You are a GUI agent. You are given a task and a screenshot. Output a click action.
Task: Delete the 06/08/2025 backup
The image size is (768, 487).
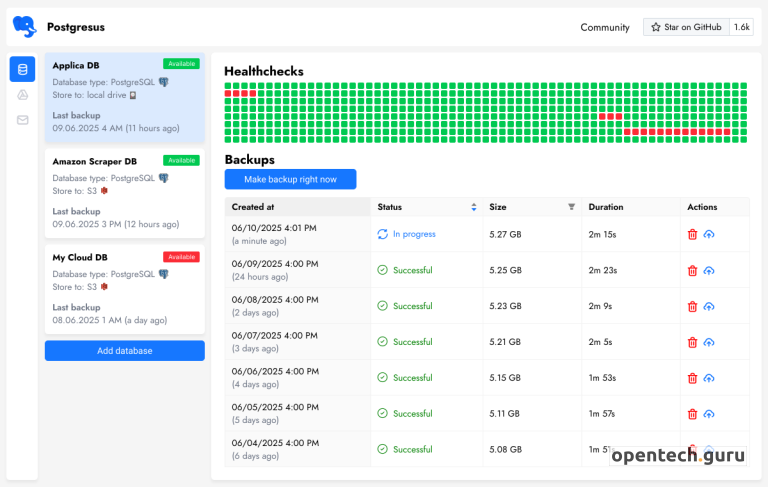click(x=692, y=306)
